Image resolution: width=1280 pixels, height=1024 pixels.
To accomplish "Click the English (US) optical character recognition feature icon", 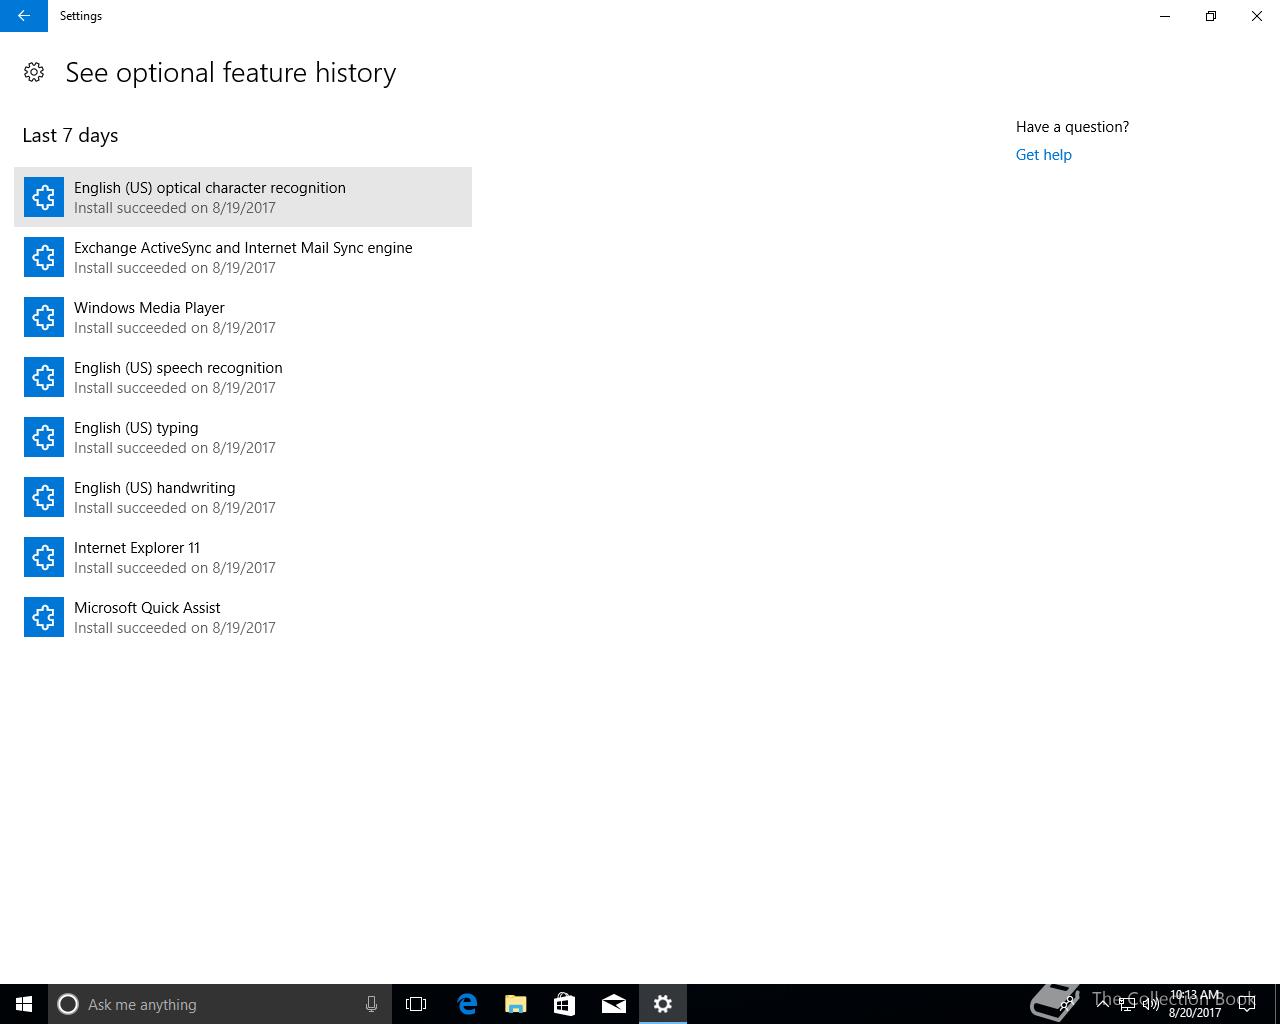I will click(x=44, y=197).
